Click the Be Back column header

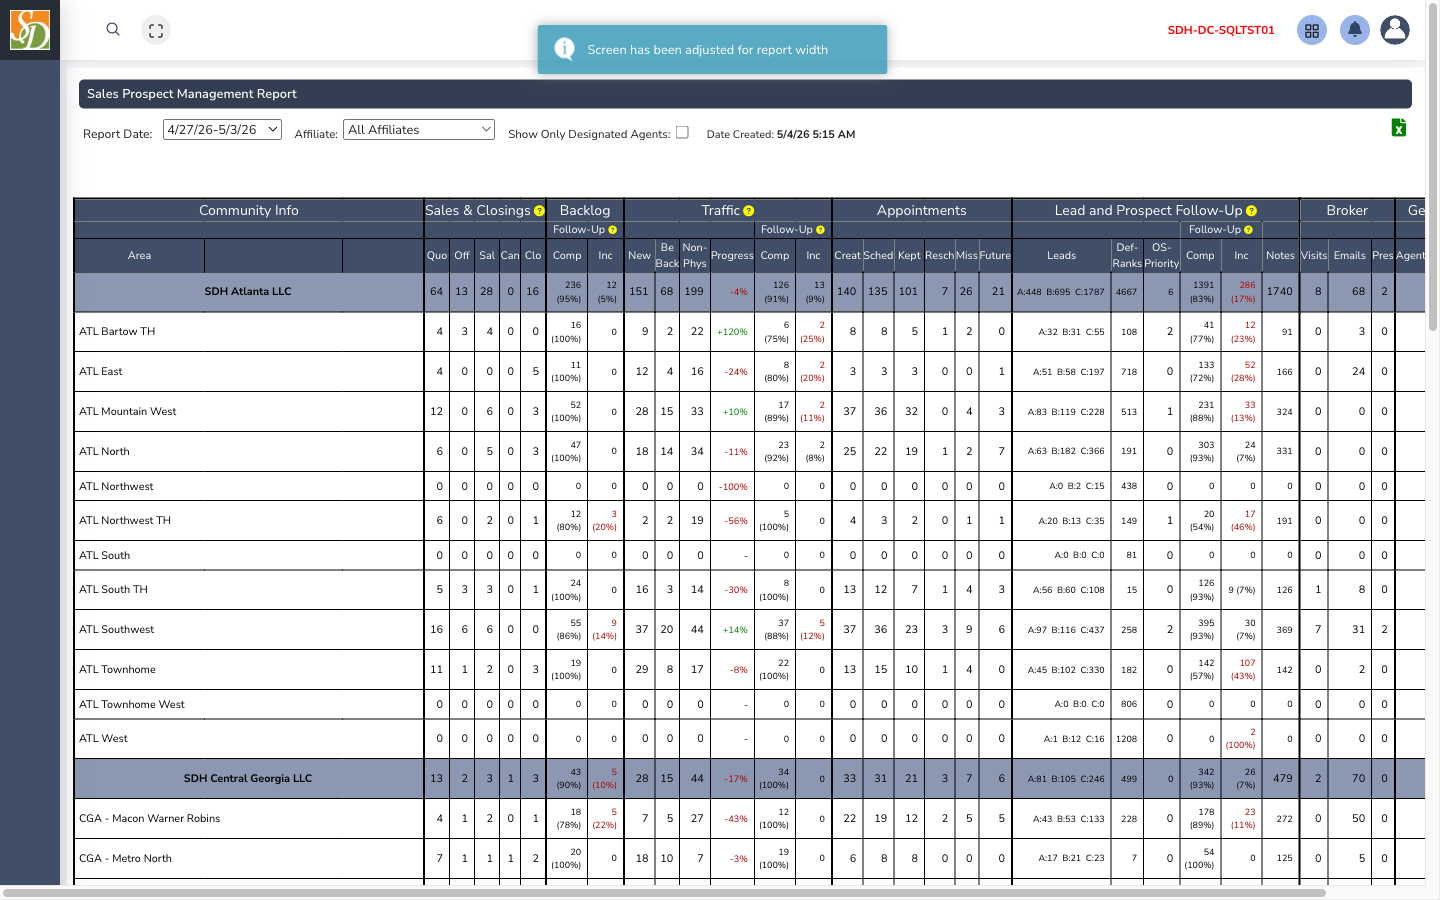pyautogui.click(x=667, y=256)
